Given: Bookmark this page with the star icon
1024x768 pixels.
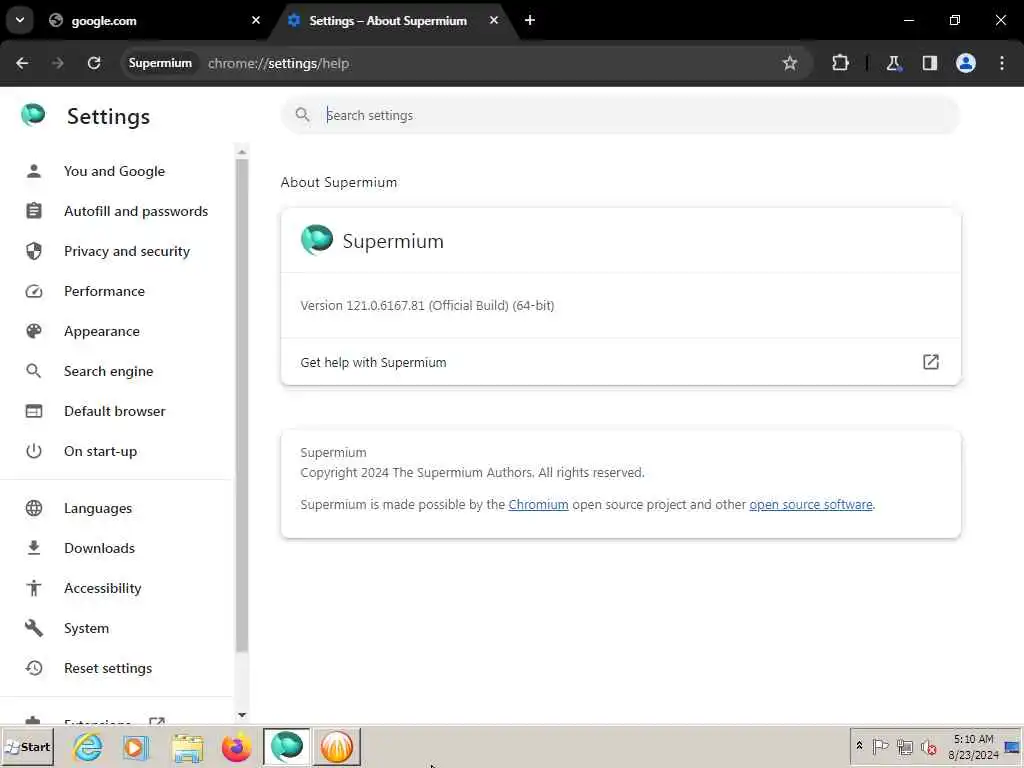Looking at the screenshot, I should (x=790, y=63).
